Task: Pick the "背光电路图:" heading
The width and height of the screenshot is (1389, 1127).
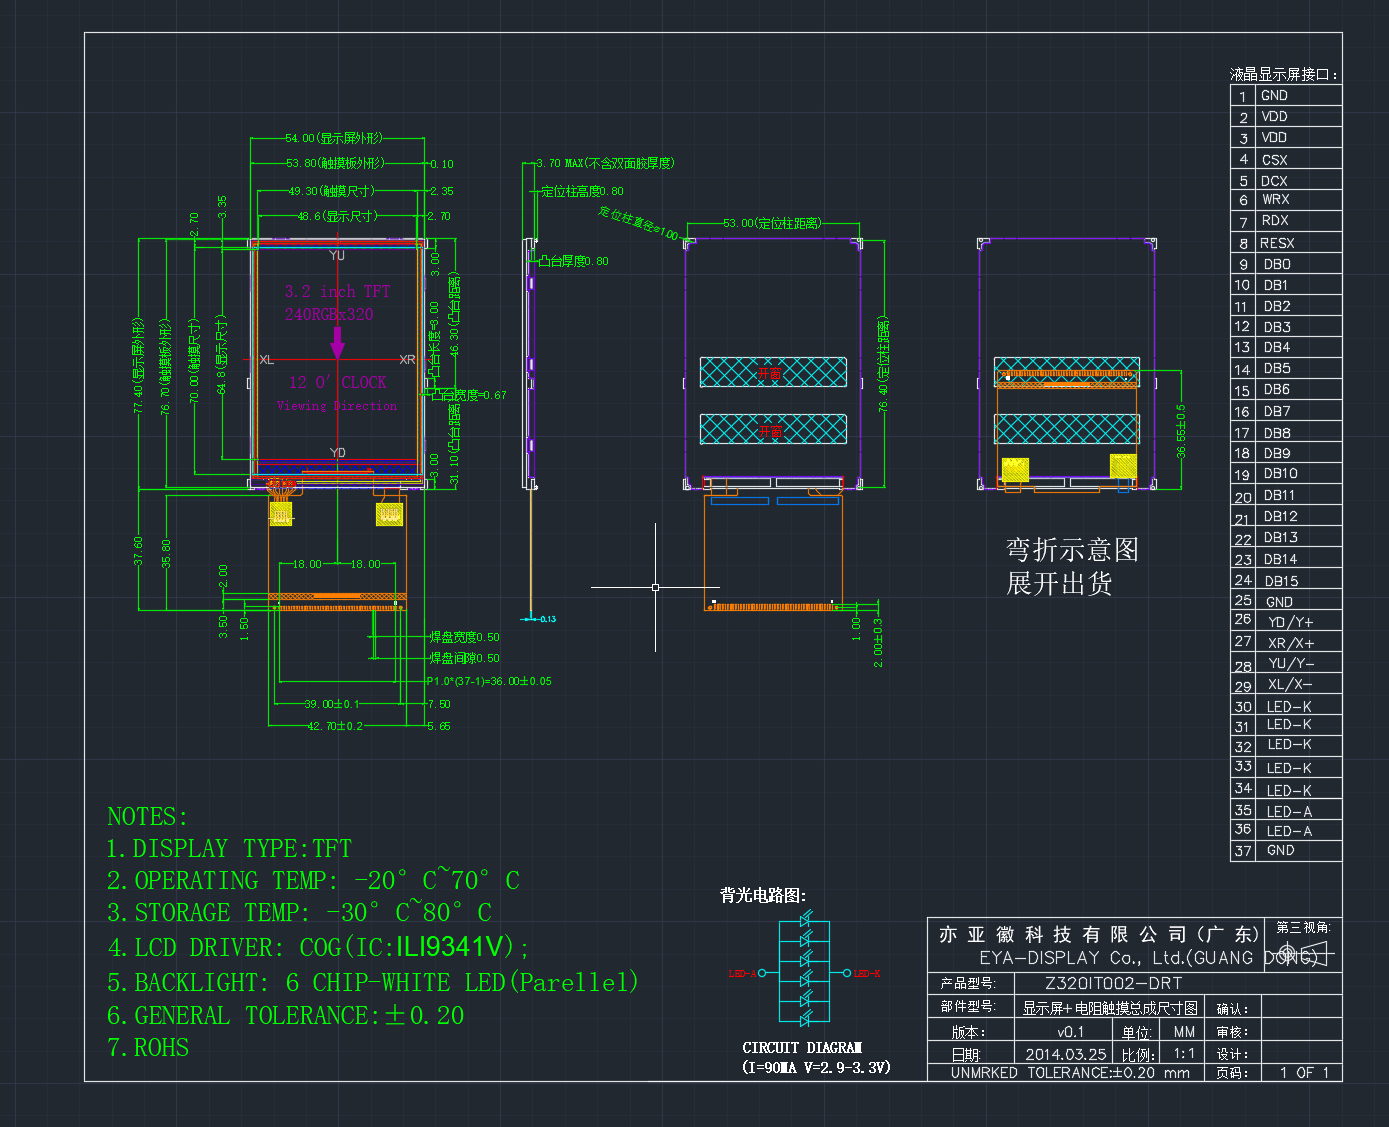Action: point(763,895)
